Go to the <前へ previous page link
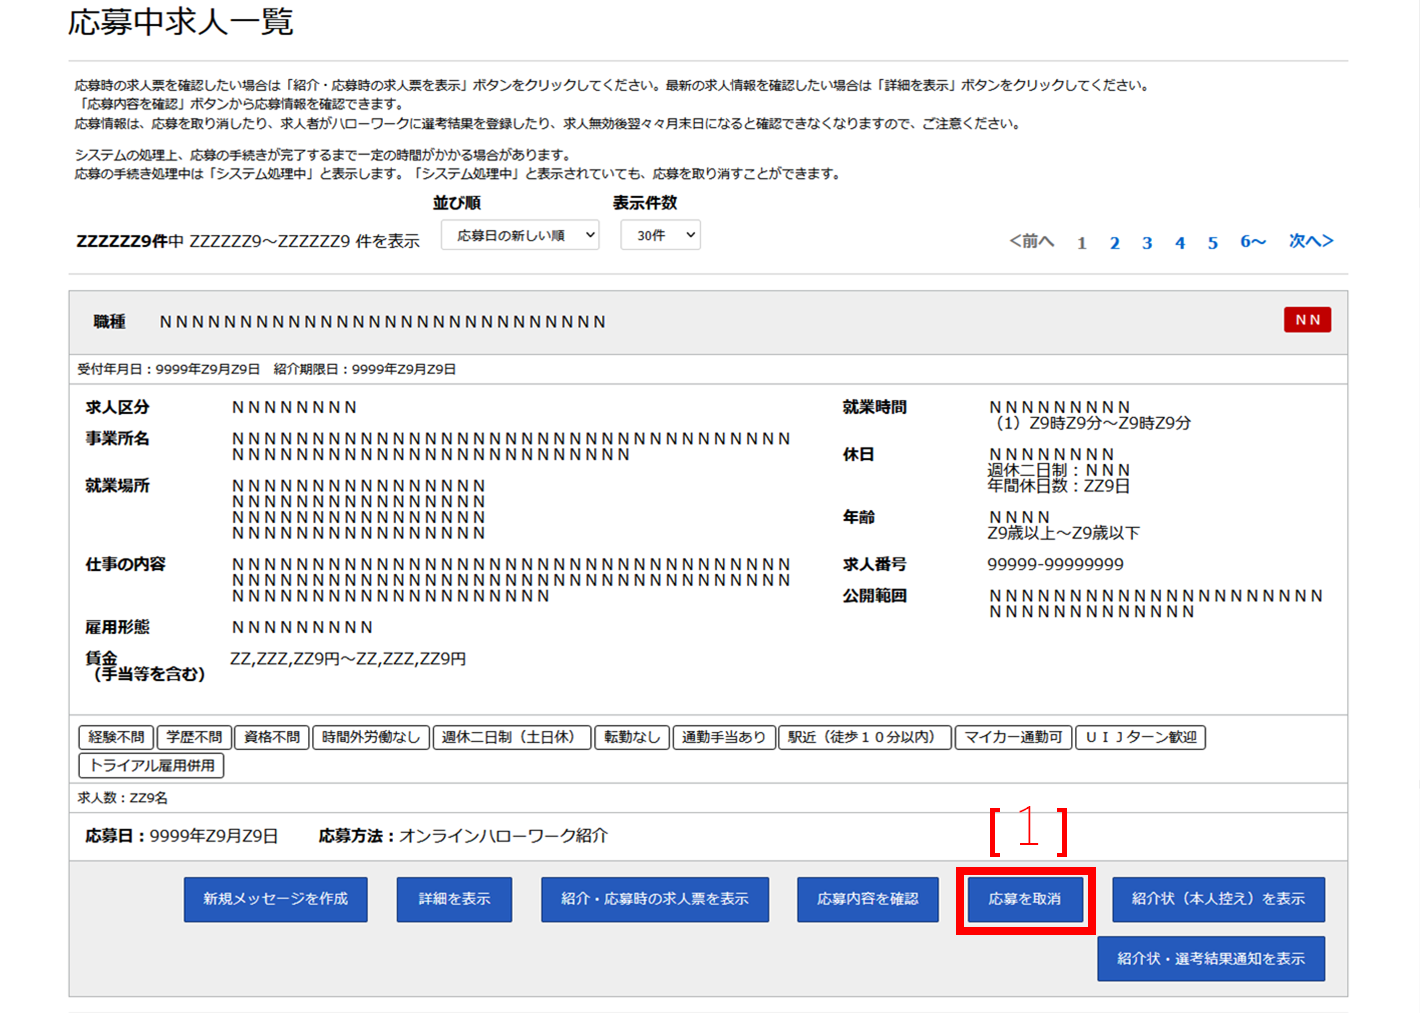This screenshot has width=1420, height=1013. [1031, 241]
